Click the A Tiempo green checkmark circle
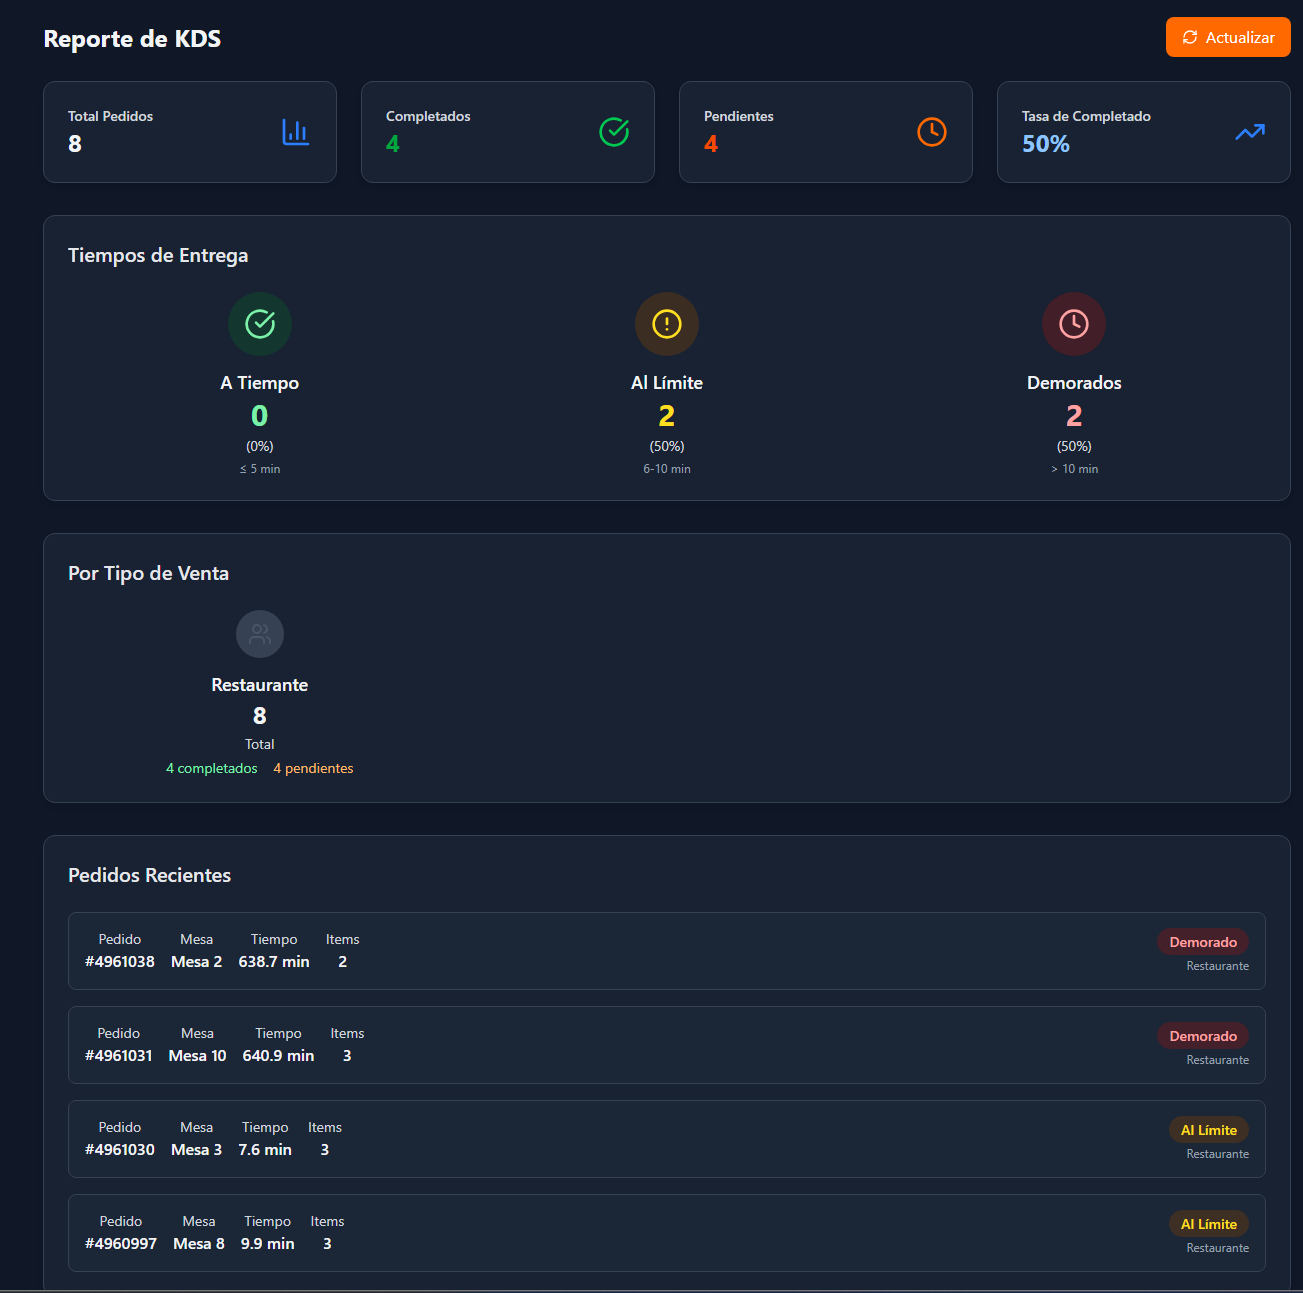Viewport: 1303px width, 1293px height. (x=260, y=324)
